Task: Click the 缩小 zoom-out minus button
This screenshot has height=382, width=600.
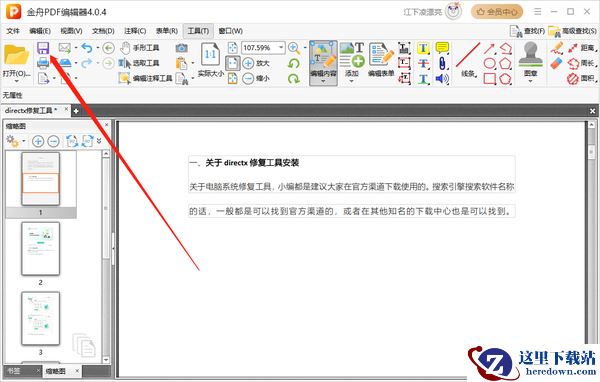Action: click(x=256, y=78)
